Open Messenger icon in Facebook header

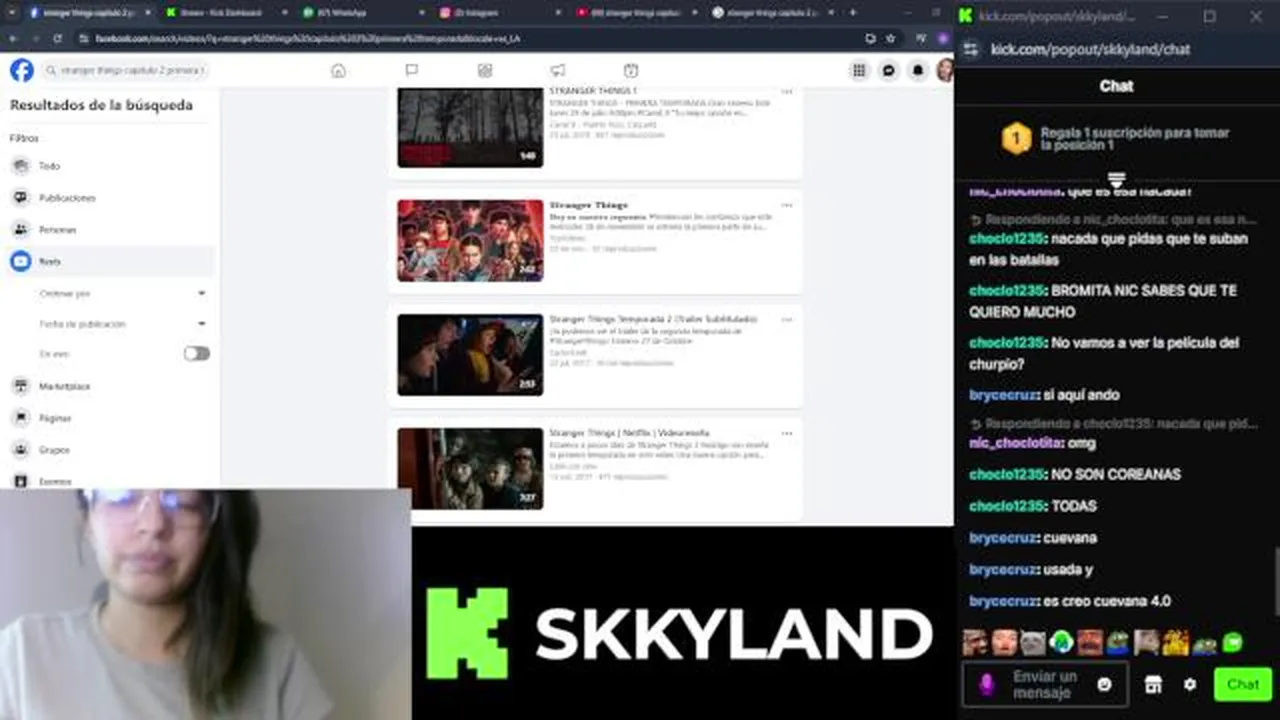(888, 70)
